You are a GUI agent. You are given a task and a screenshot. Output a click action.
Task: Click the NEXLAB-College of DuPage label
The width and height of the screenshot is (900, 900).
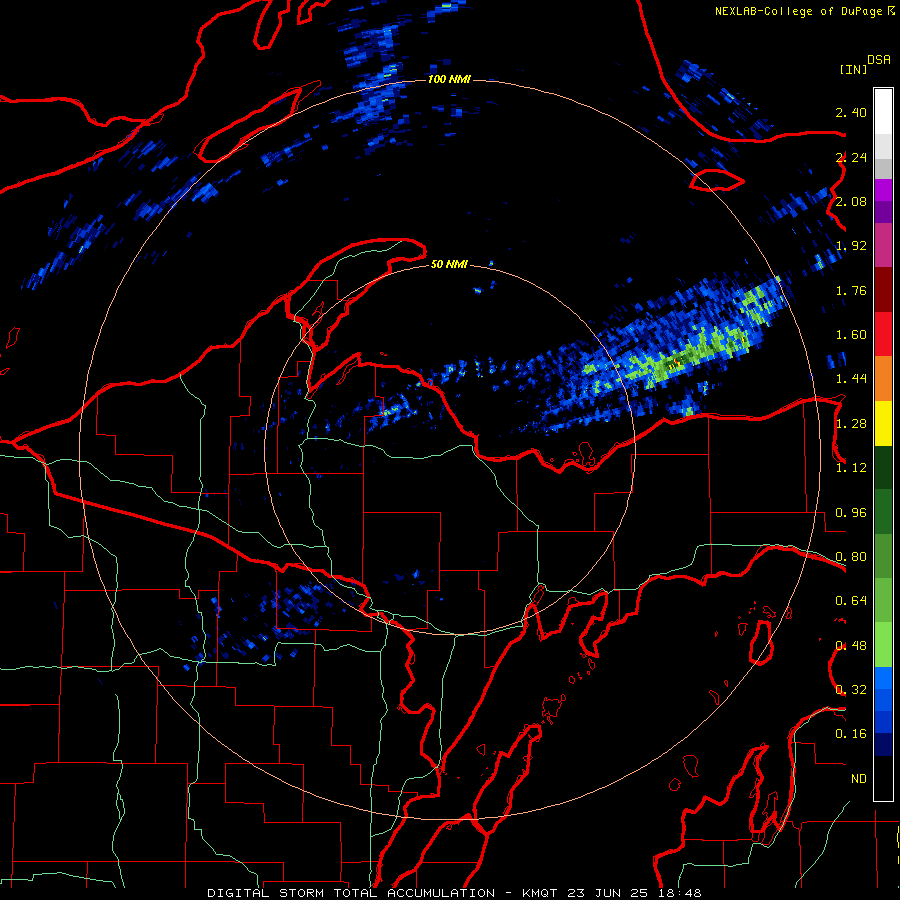pyautogui.click(x=798, y=11)
